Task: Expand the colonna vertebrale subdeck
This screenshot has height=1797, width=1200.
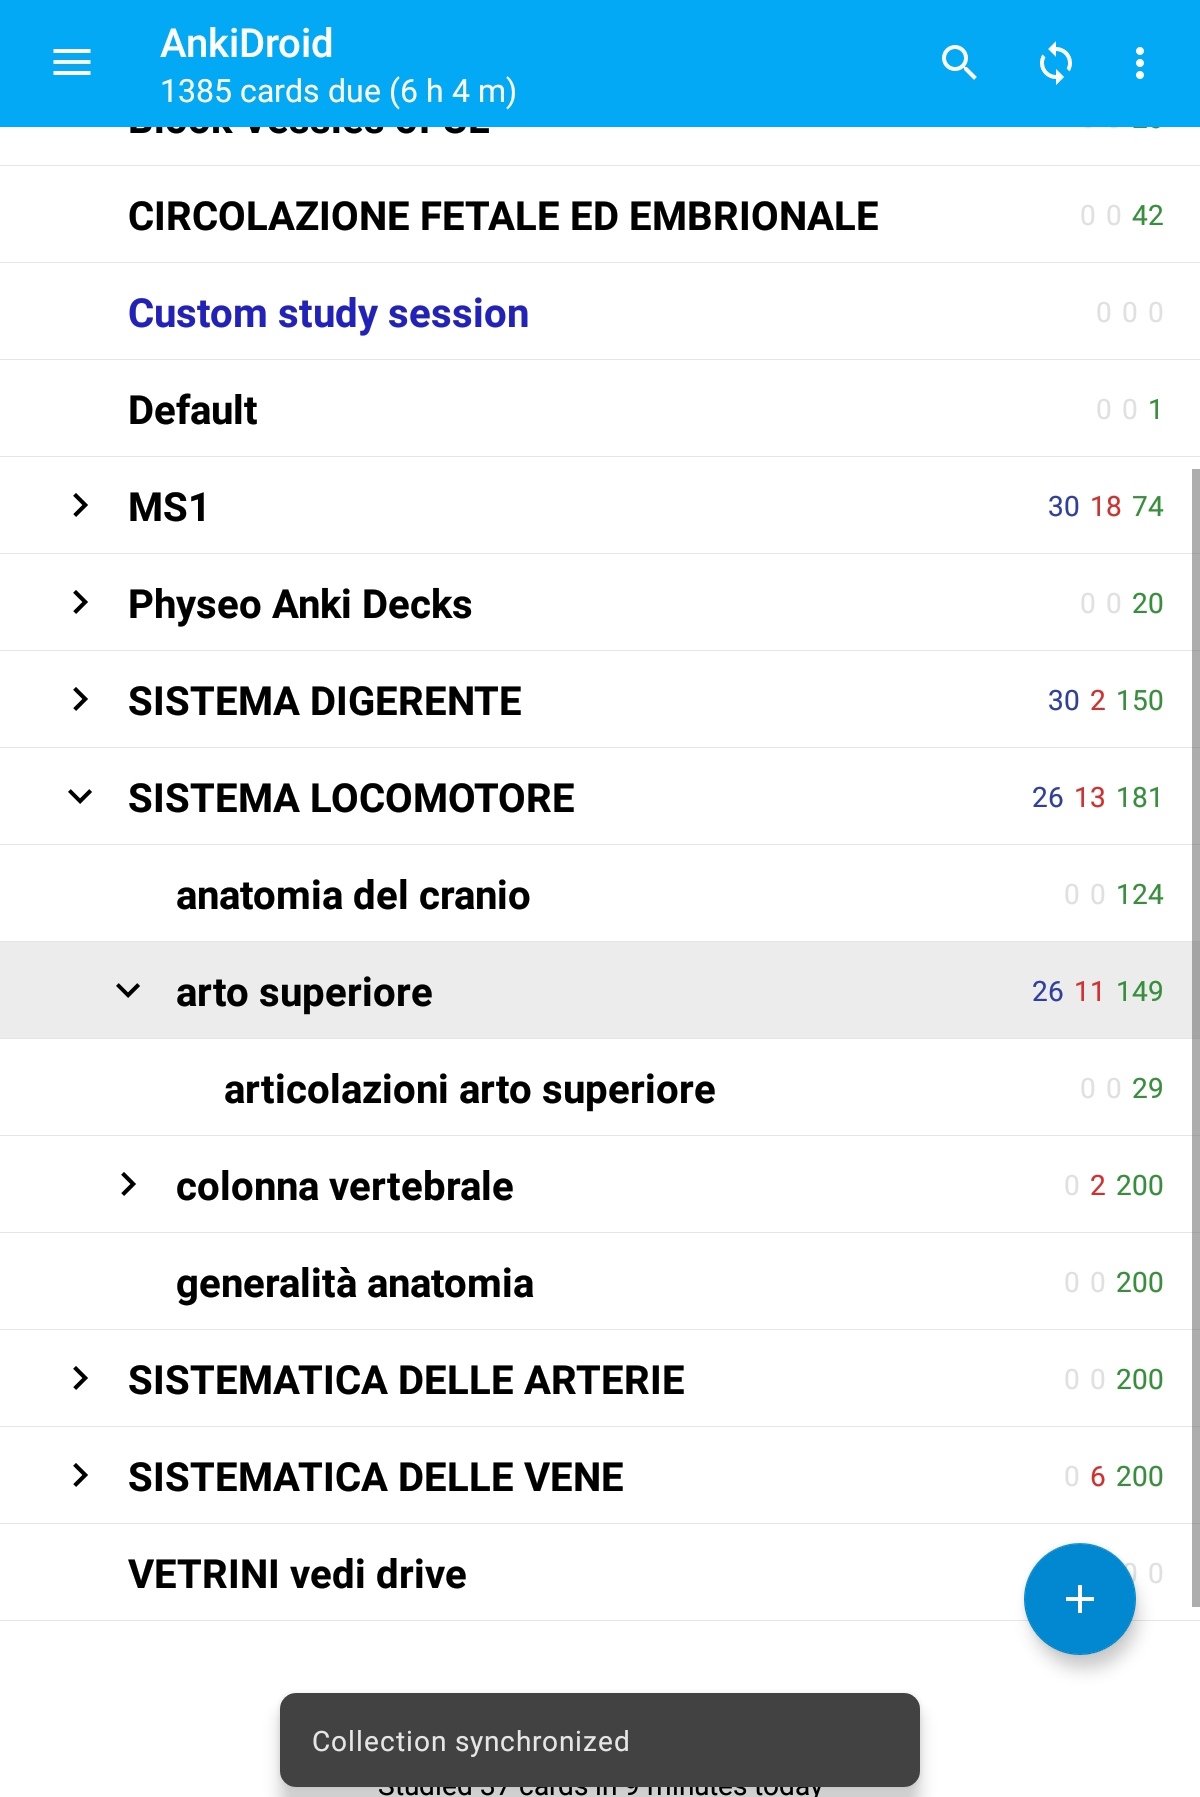Action: pyautogui.click(x=128, y=1185)
